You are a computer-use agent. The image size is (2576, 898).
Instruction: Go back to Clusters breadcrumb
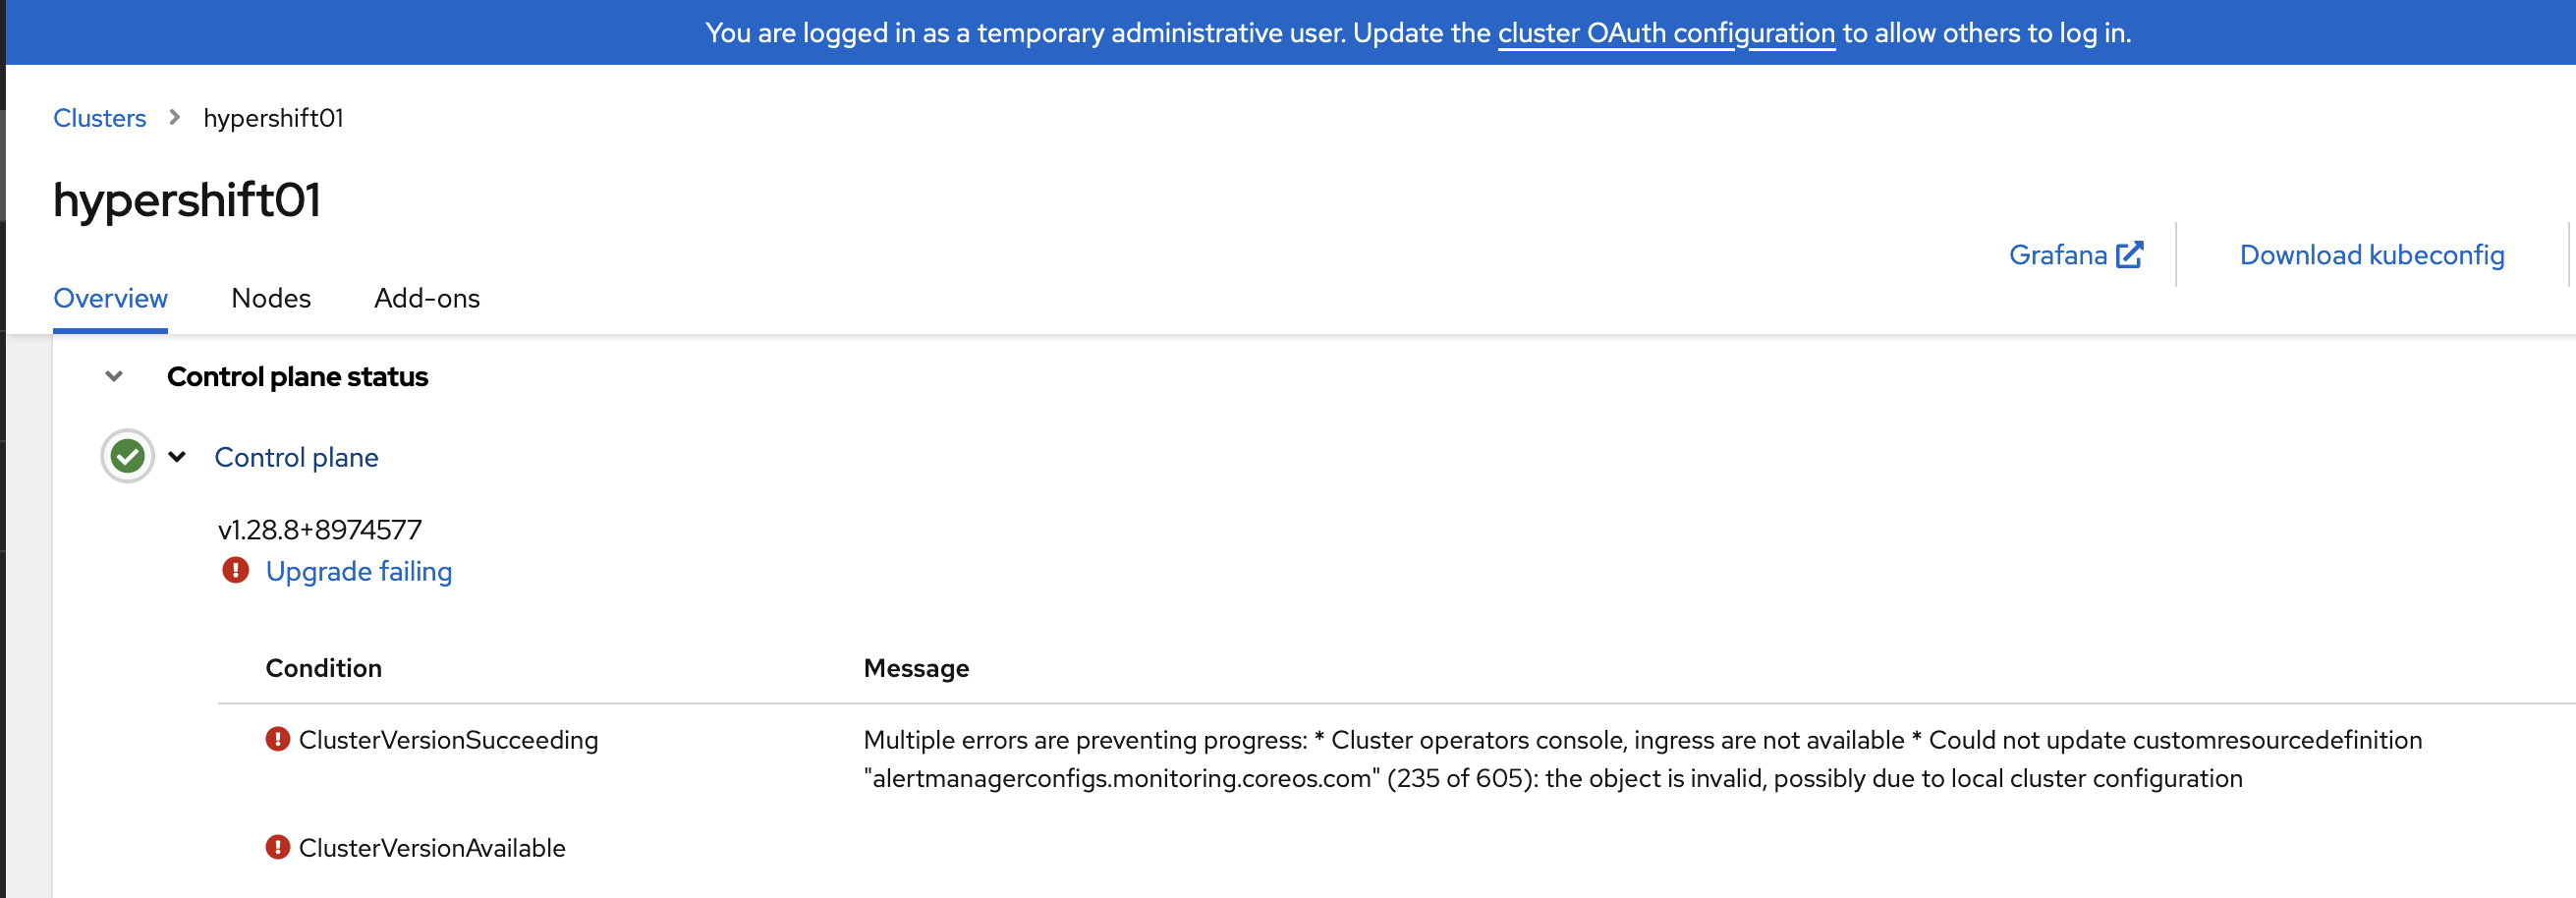point(99,118)
